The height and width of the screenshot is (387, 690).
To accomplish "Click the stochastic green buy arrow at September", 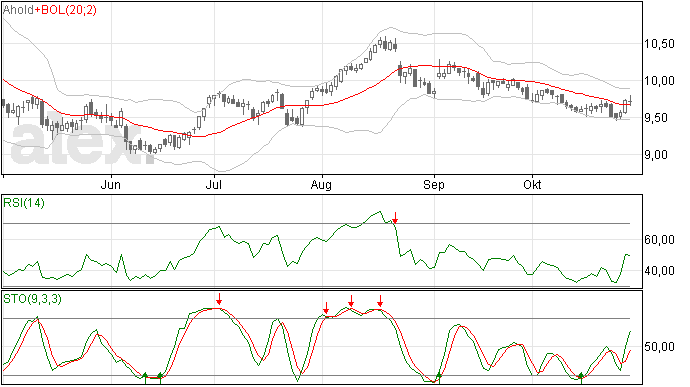I will point(438,377).
